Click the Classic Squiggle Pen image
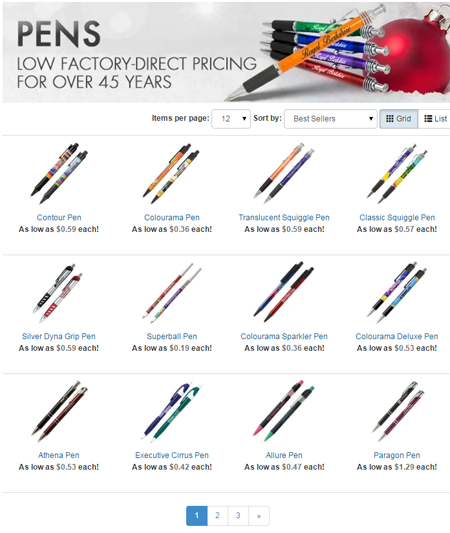The image size is (450, 533). pyautogui.click(x=397, y=174)
